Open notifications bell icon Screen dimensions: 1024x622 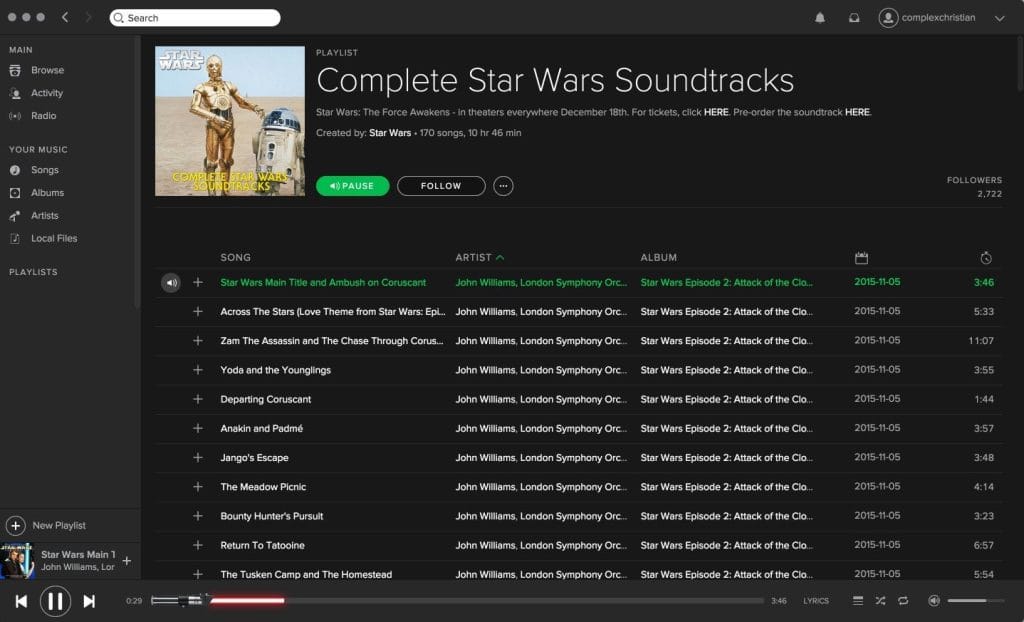pos(820,18)
